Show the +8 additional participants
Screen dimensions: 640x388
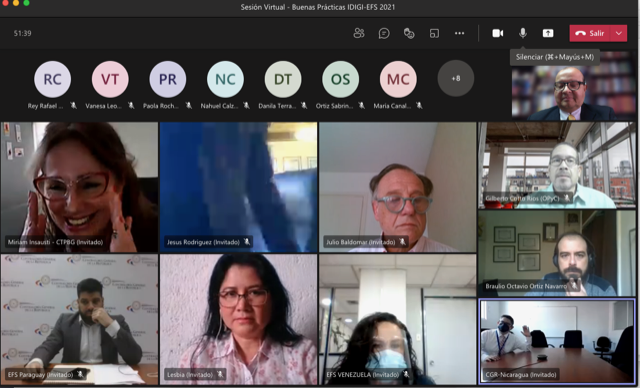click(x=456, y=78)
